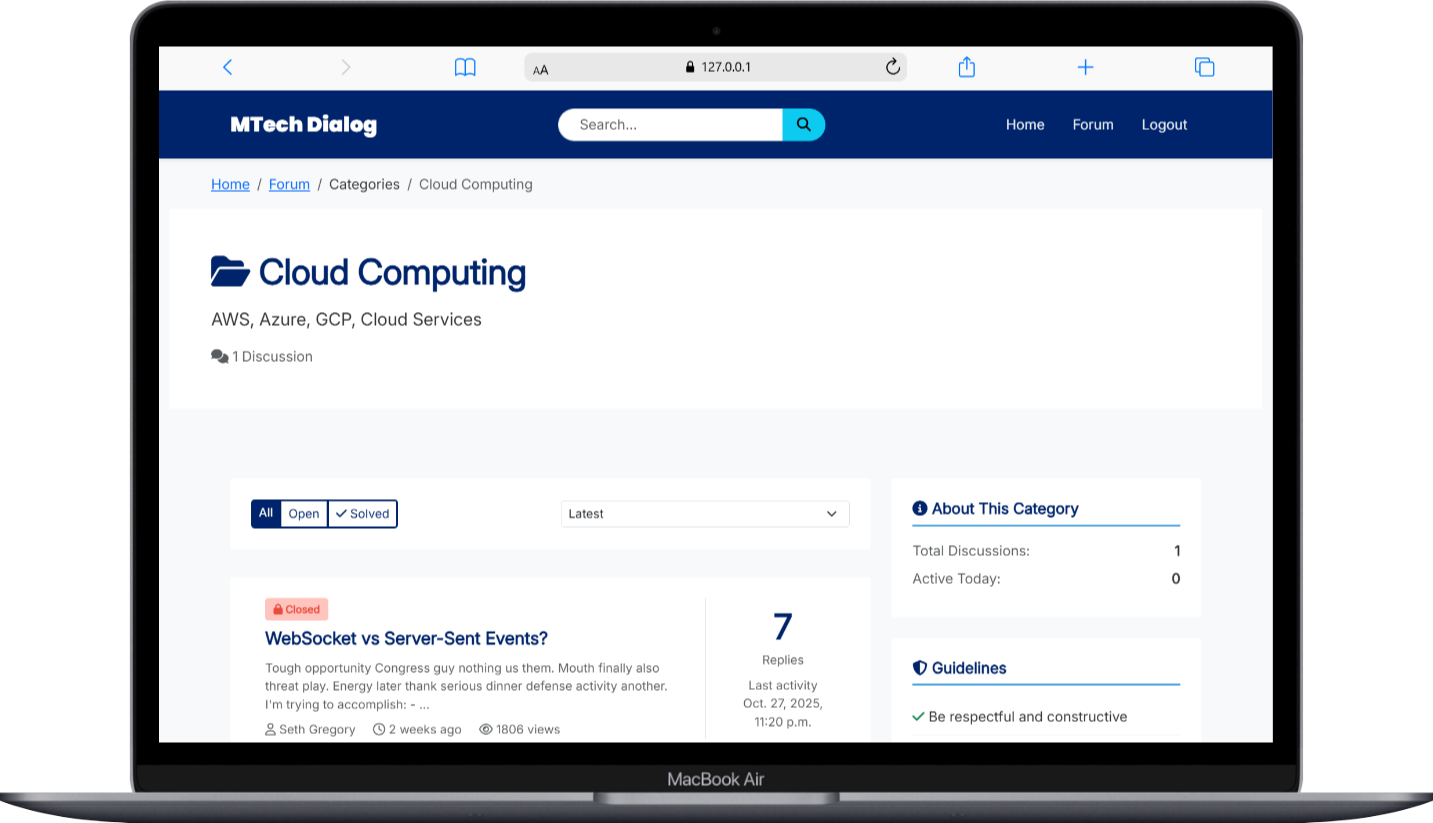Open the Safari share icon
1433x823 pixels.
(966, 67)
